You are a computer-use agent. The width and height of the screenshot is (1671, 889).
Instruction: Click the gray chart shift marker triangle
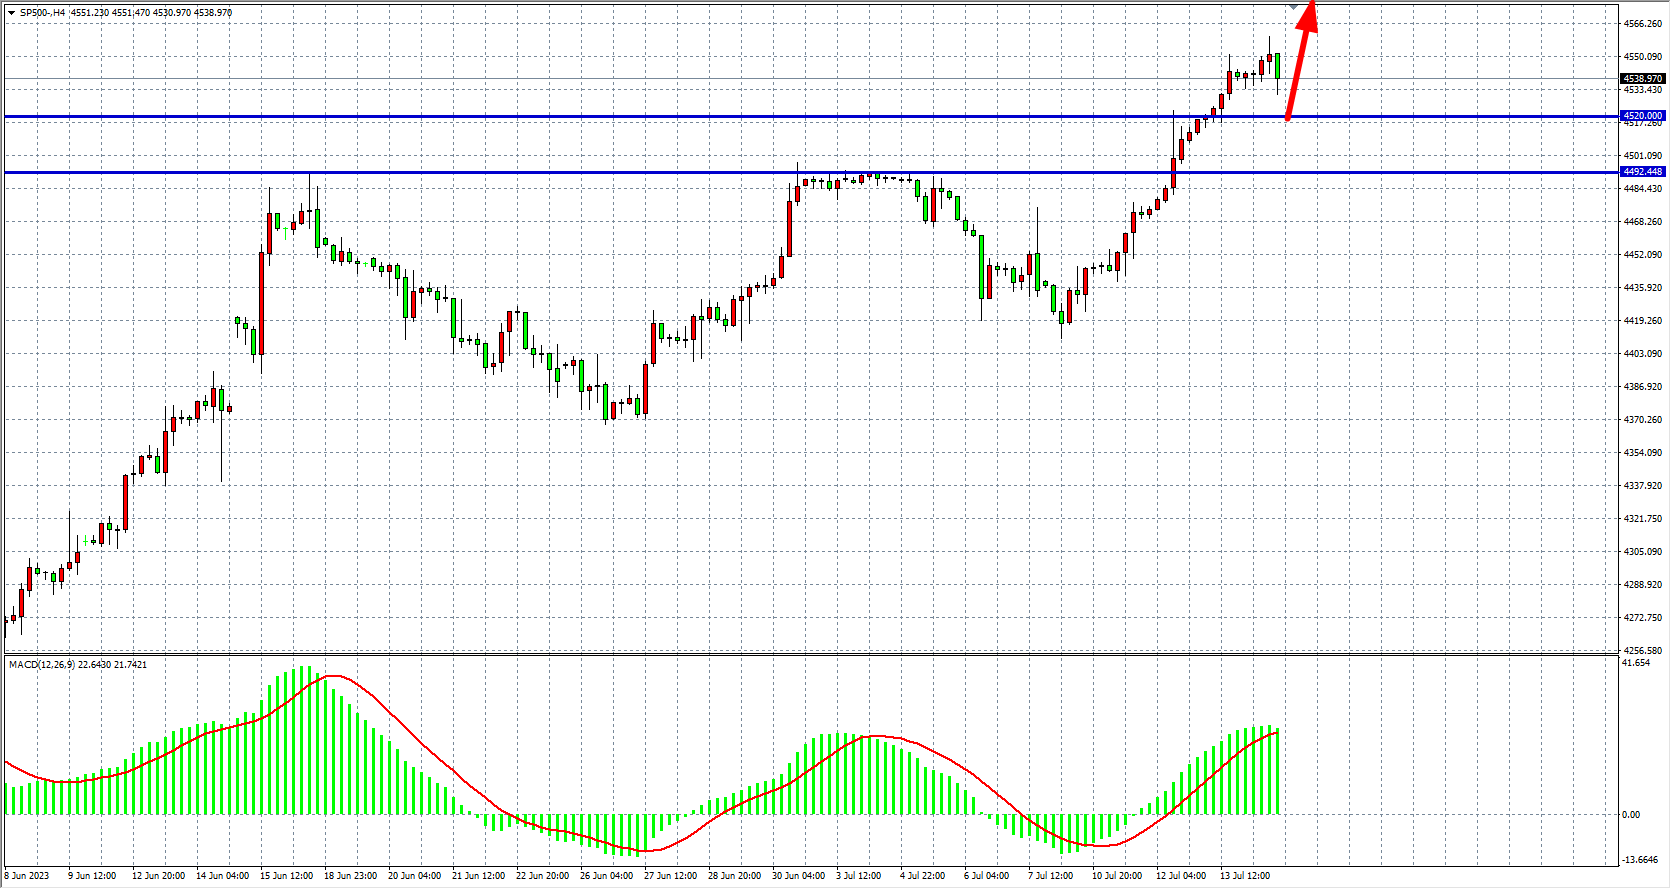[x=1293, y=8]
